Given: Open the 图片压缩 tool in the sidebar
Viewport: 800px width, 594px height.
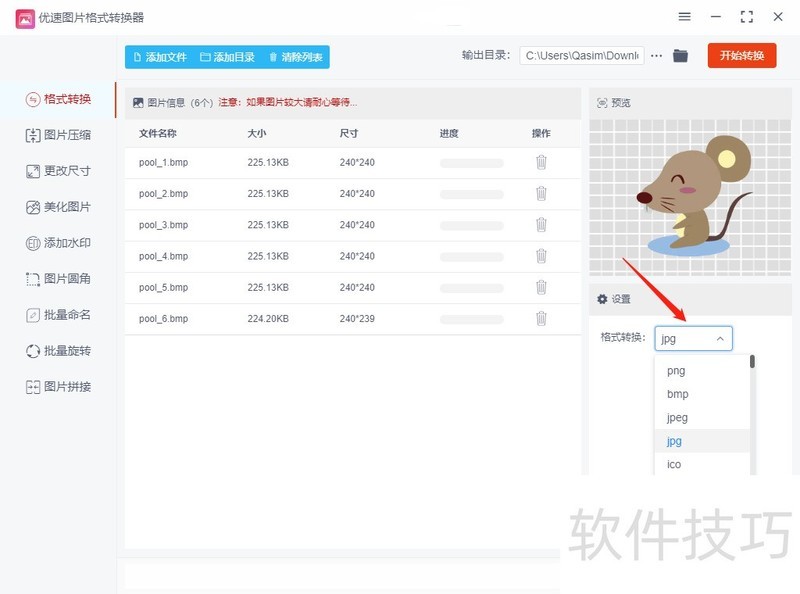Looking at the screenshot, I should 60,135.
